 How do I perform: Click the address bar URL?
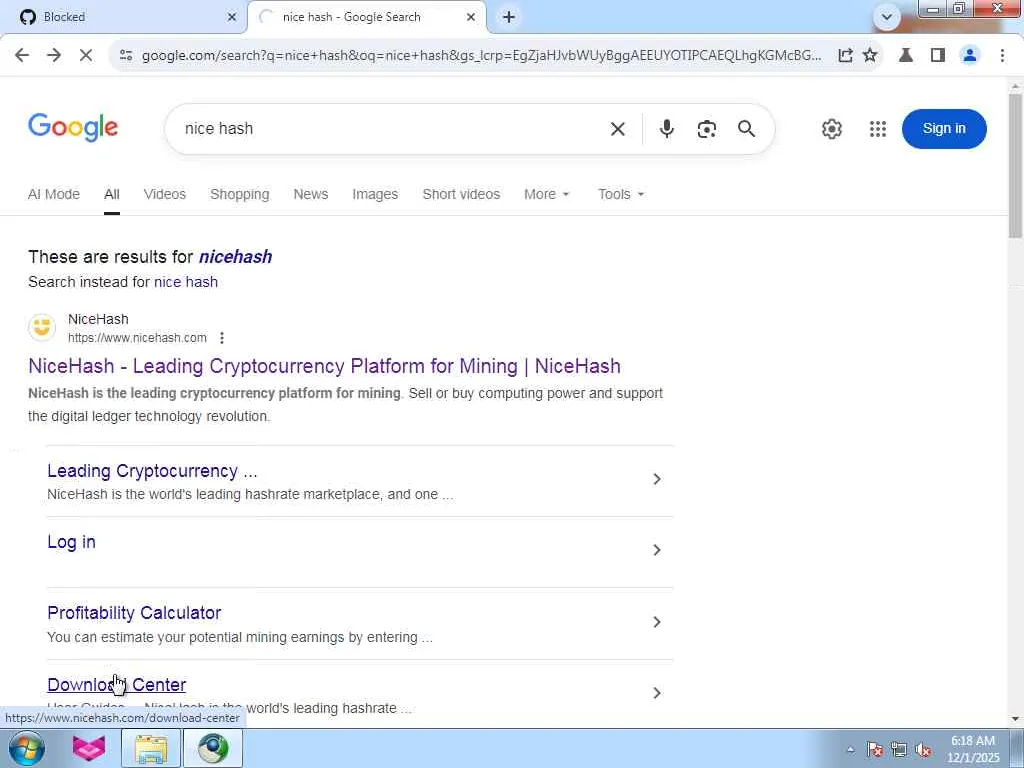pyautogui.click(x=481, y=56)
